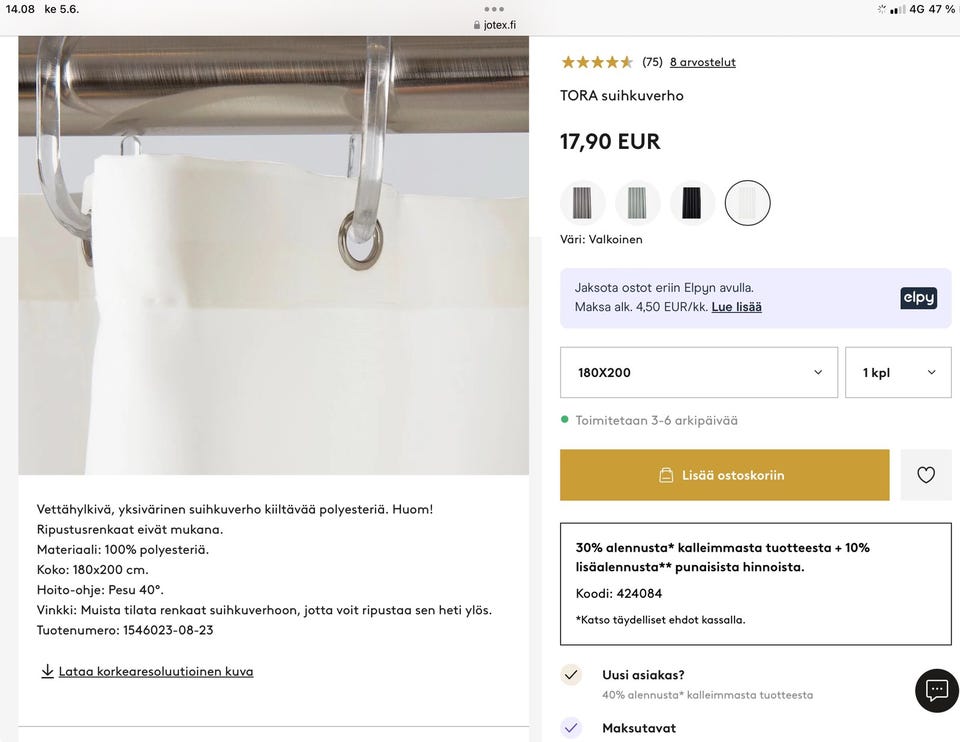
Task: Click the Uusi asiakas checkmark icon
Action: tap(571, 675)
